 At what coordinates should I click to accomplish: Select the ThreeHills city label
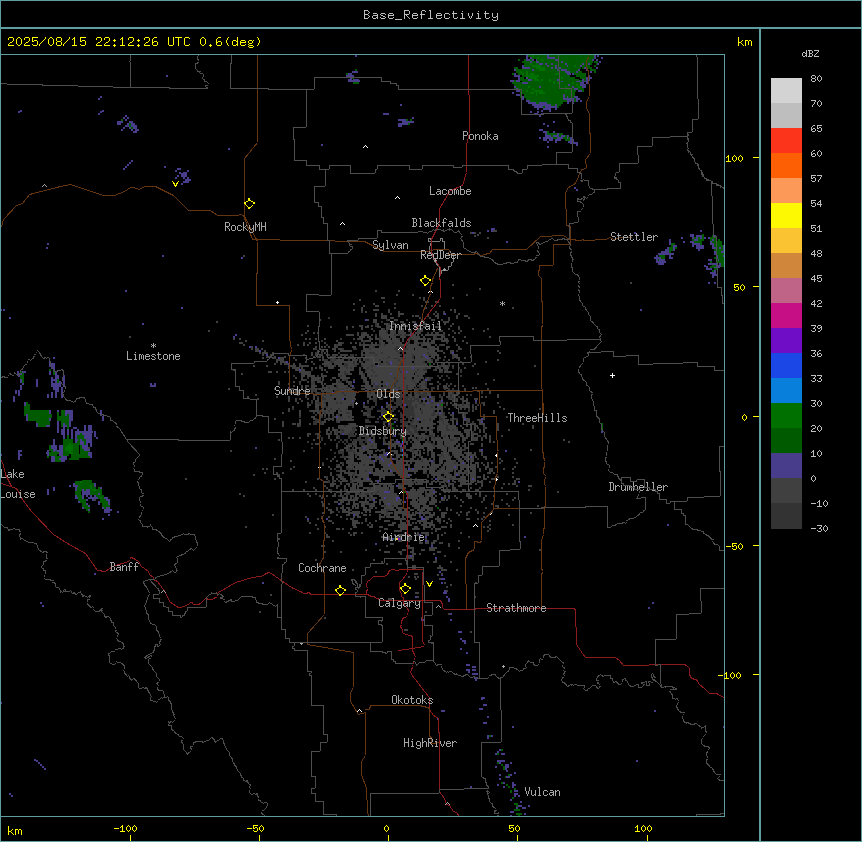tap(537, 418)
